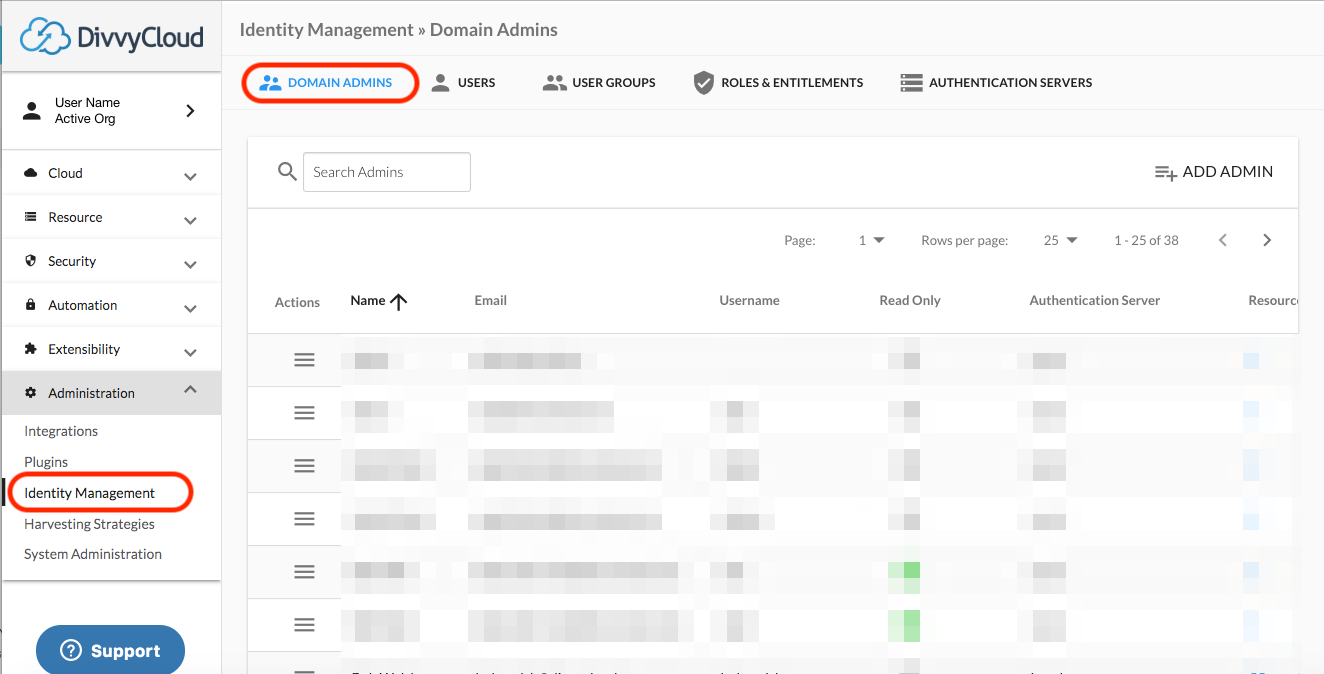Click the search magnifier icon

tap(287, 172)
